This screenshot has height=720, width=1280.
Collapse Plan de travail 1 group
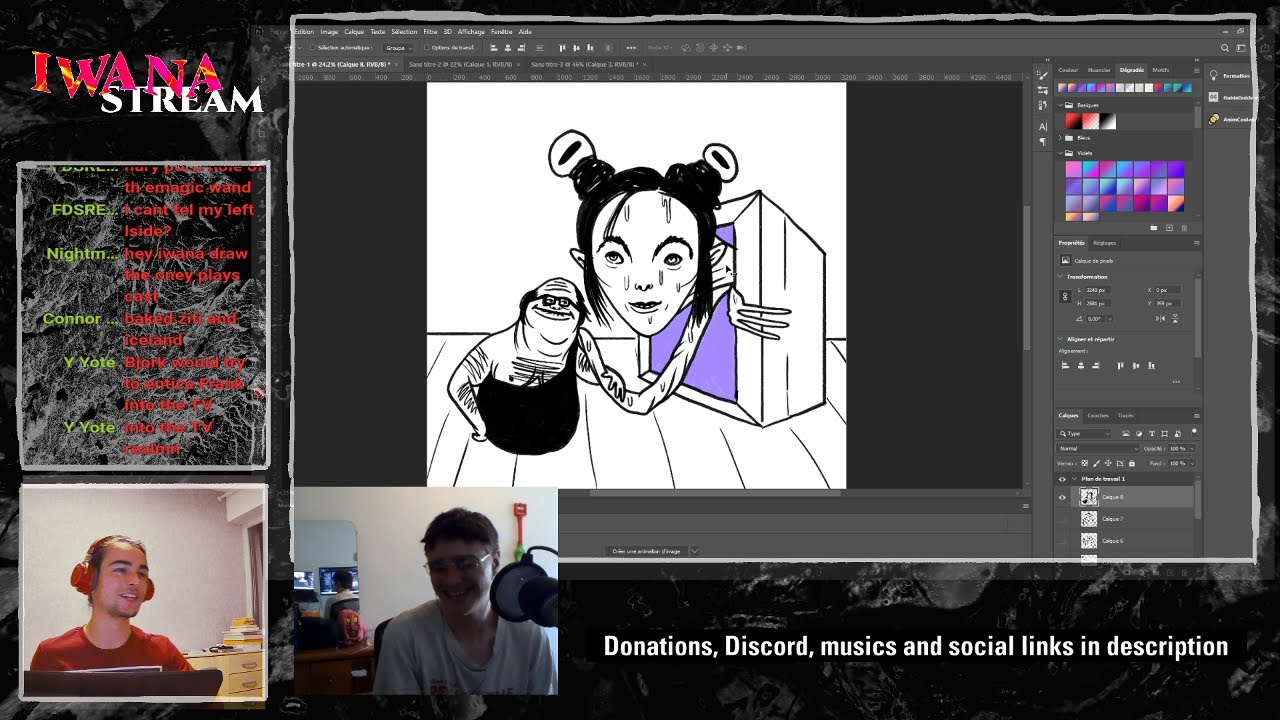click(1074, 479)
